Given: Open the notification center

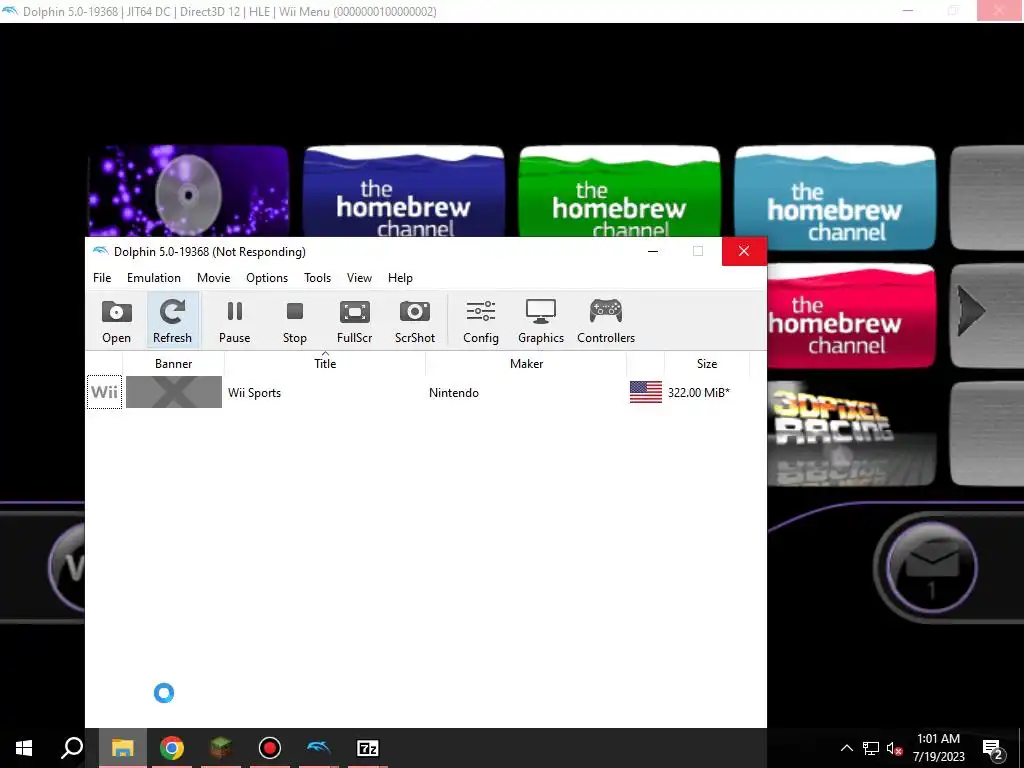Looking at the screenshot, I should pyautogui.click(x=993, y=748).
